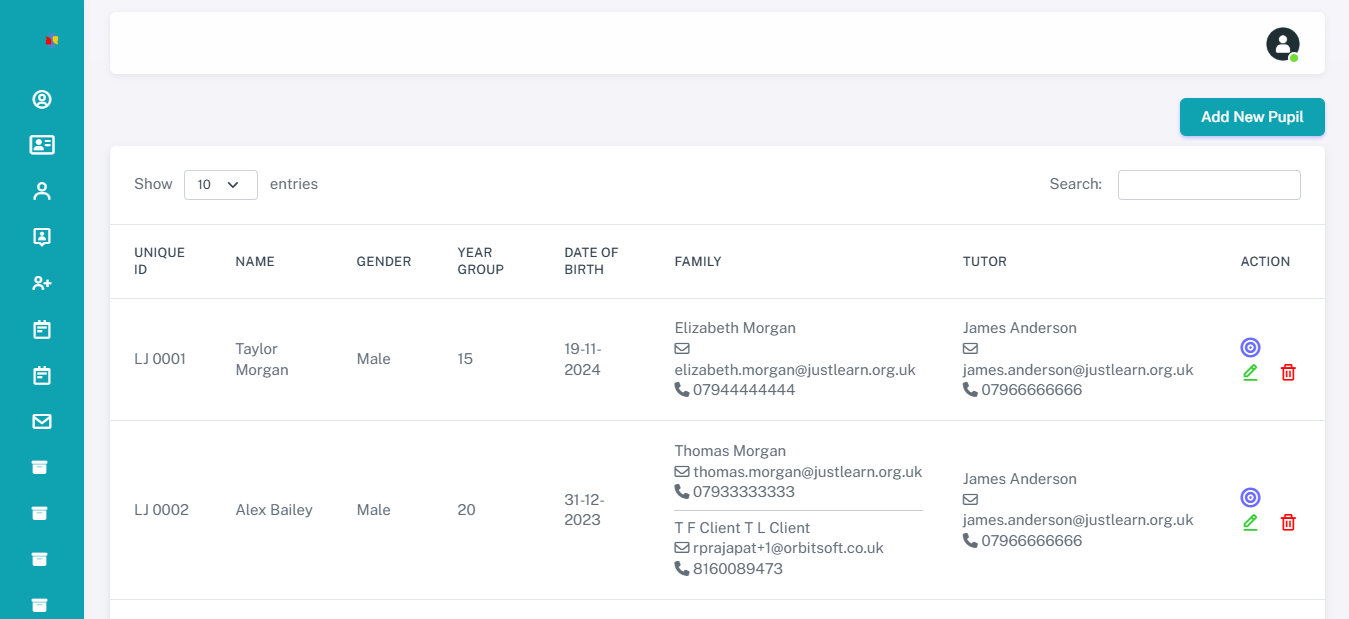This screenshot has width=1349, height=619.
Task: Click the red trash icon for Alex Bailey
Action: (x=1288, y=523)
